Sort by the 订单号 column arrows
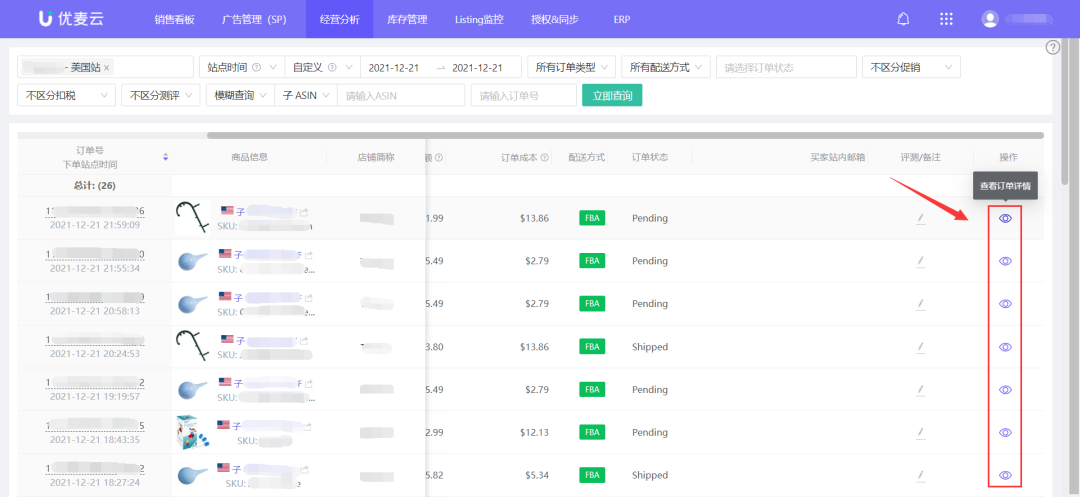 165,158
